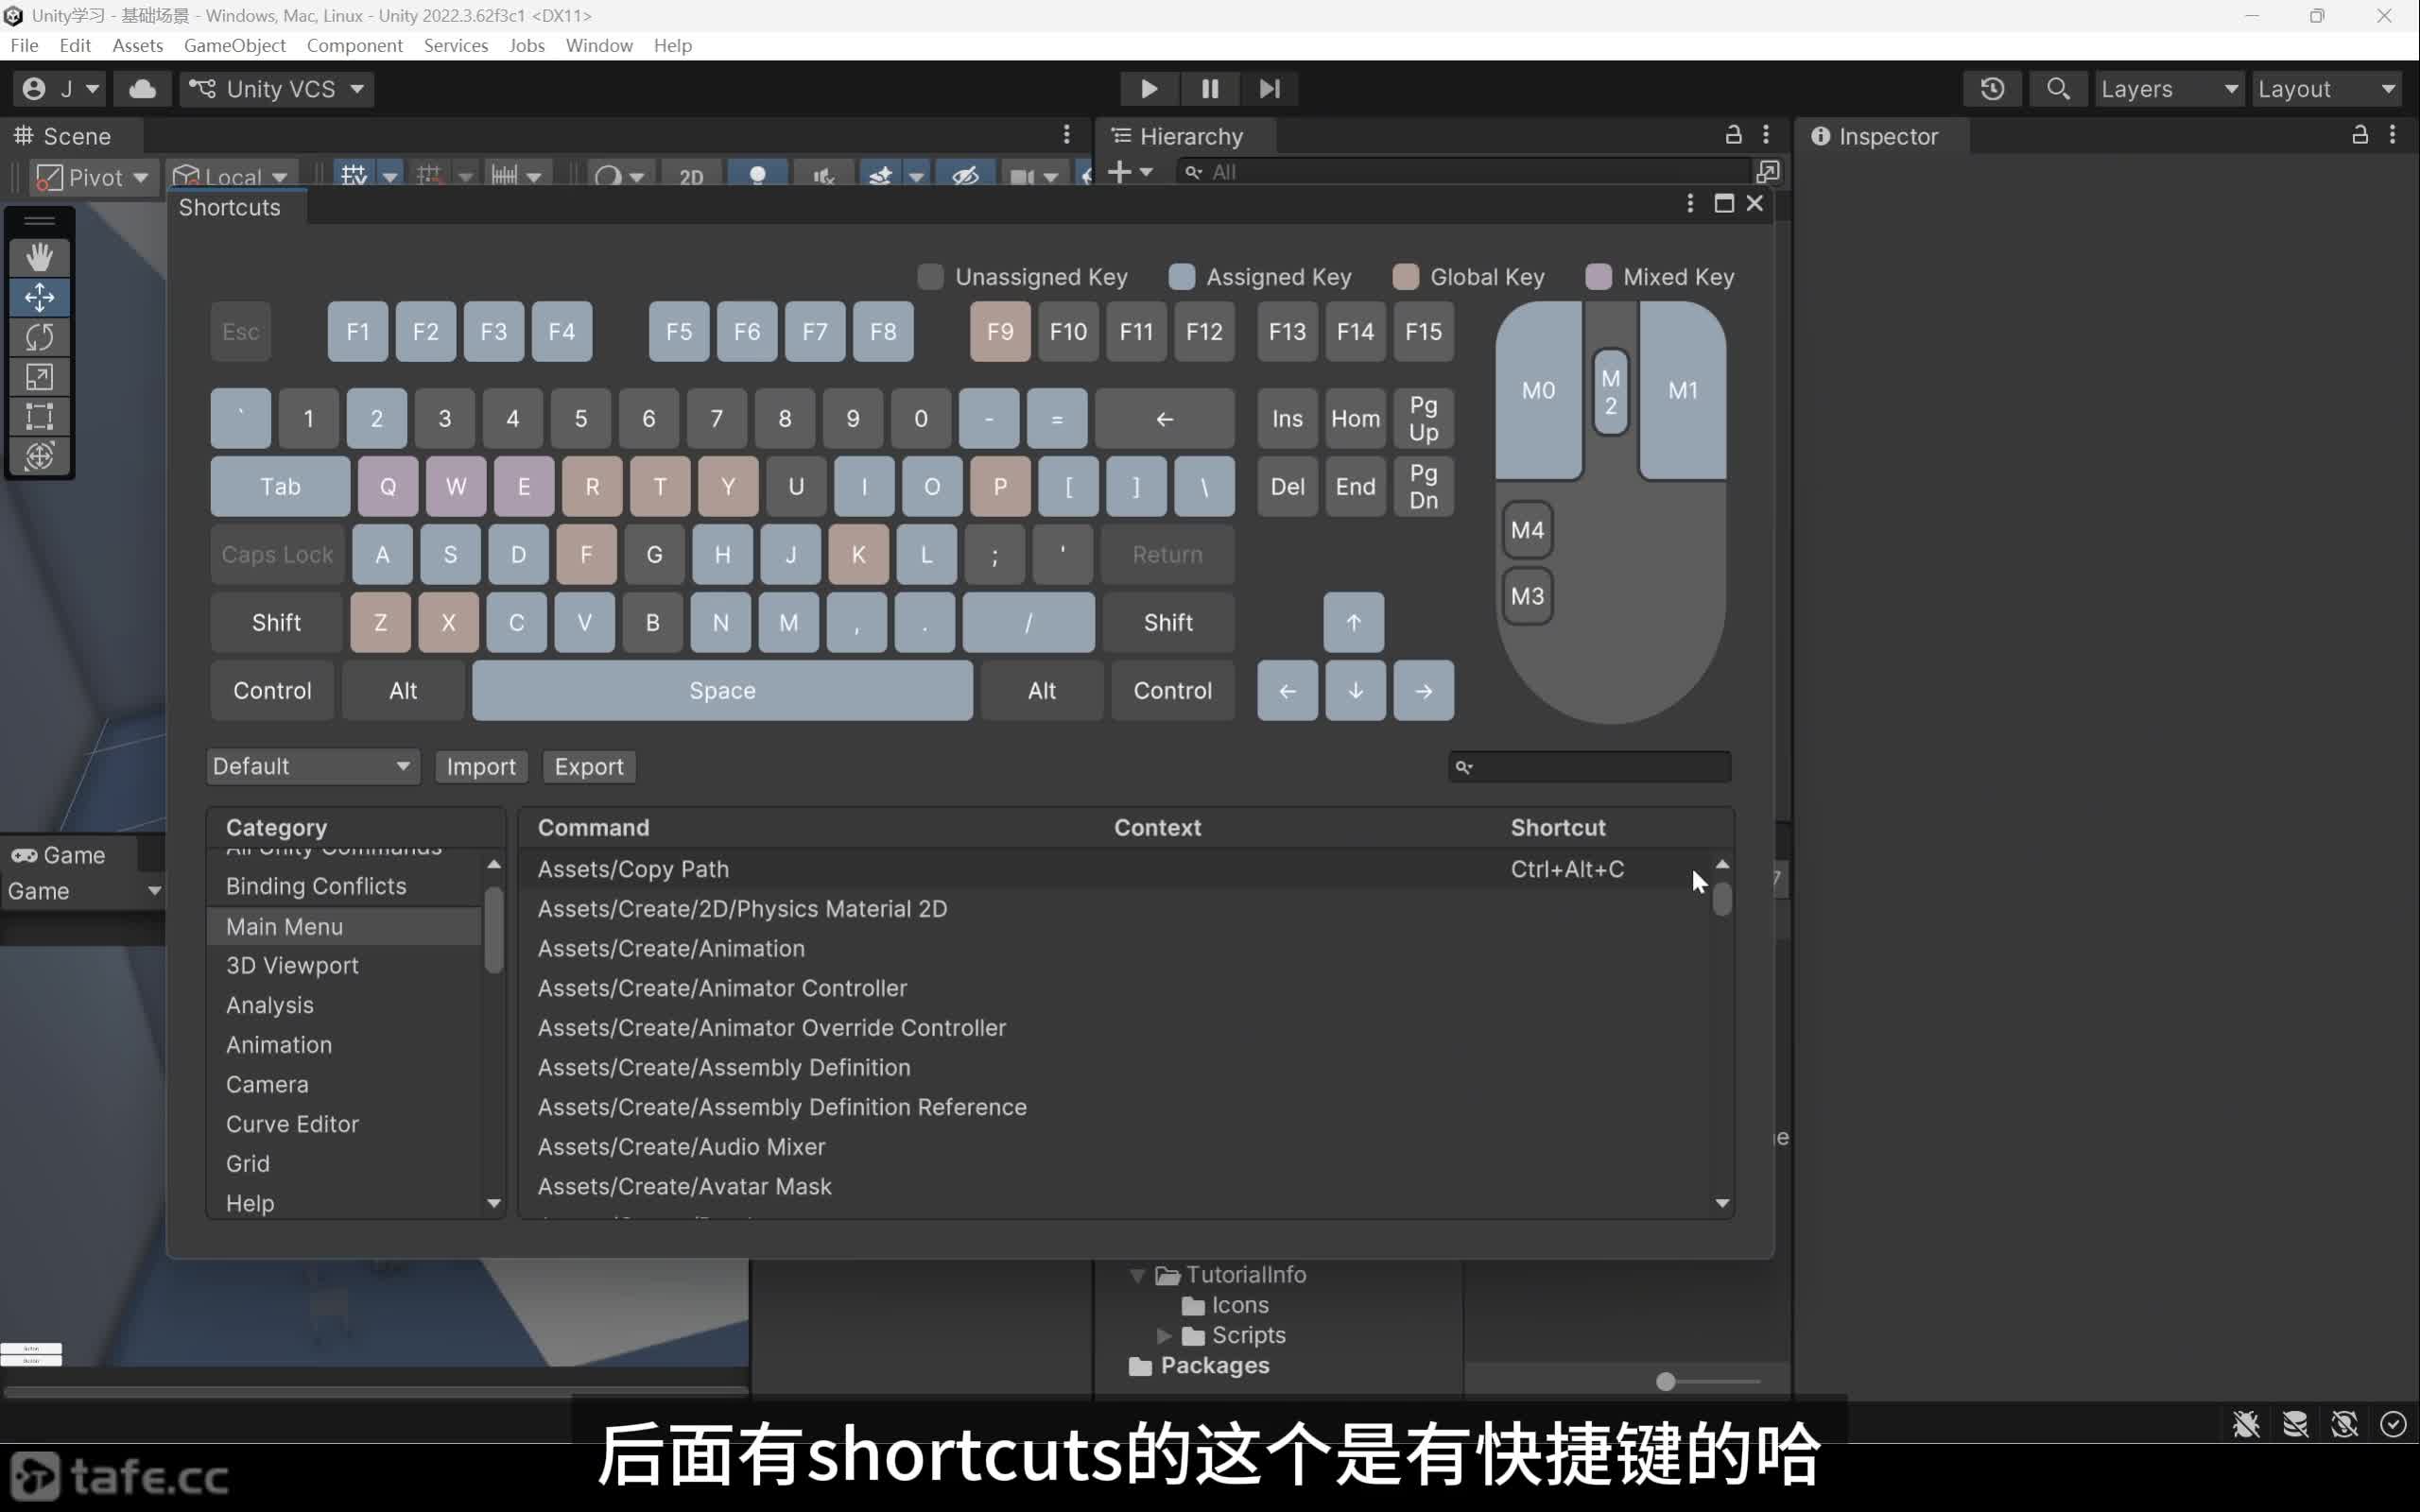Toggle scene lighting lightbulb
2420x1512 pixels.
tap(757, 176)
